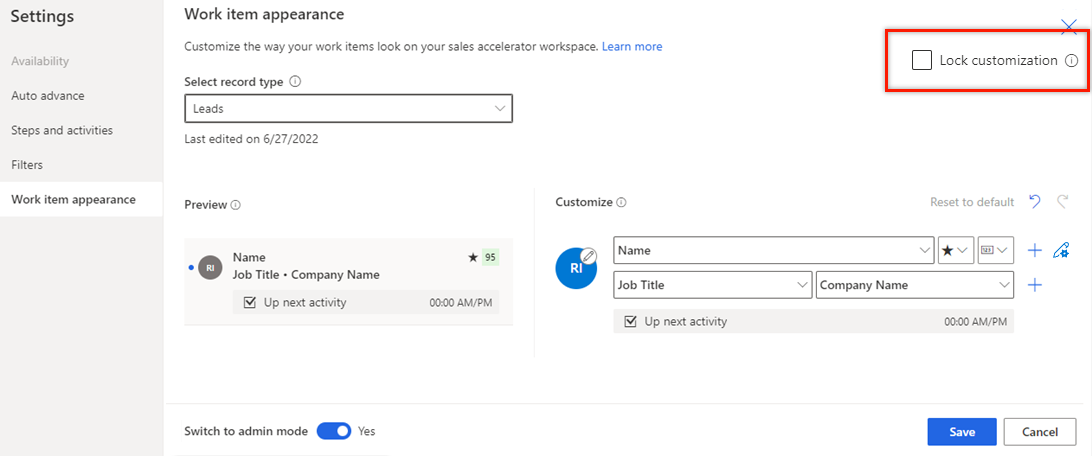Save the work item appearance changes

point(962,432)
